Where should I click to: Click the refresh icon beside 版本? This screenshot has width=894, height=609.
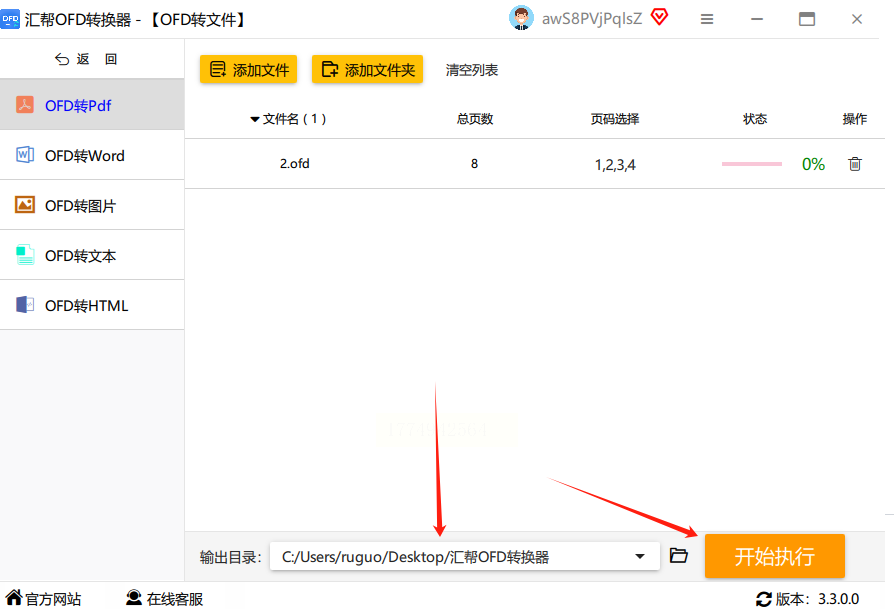763,599
